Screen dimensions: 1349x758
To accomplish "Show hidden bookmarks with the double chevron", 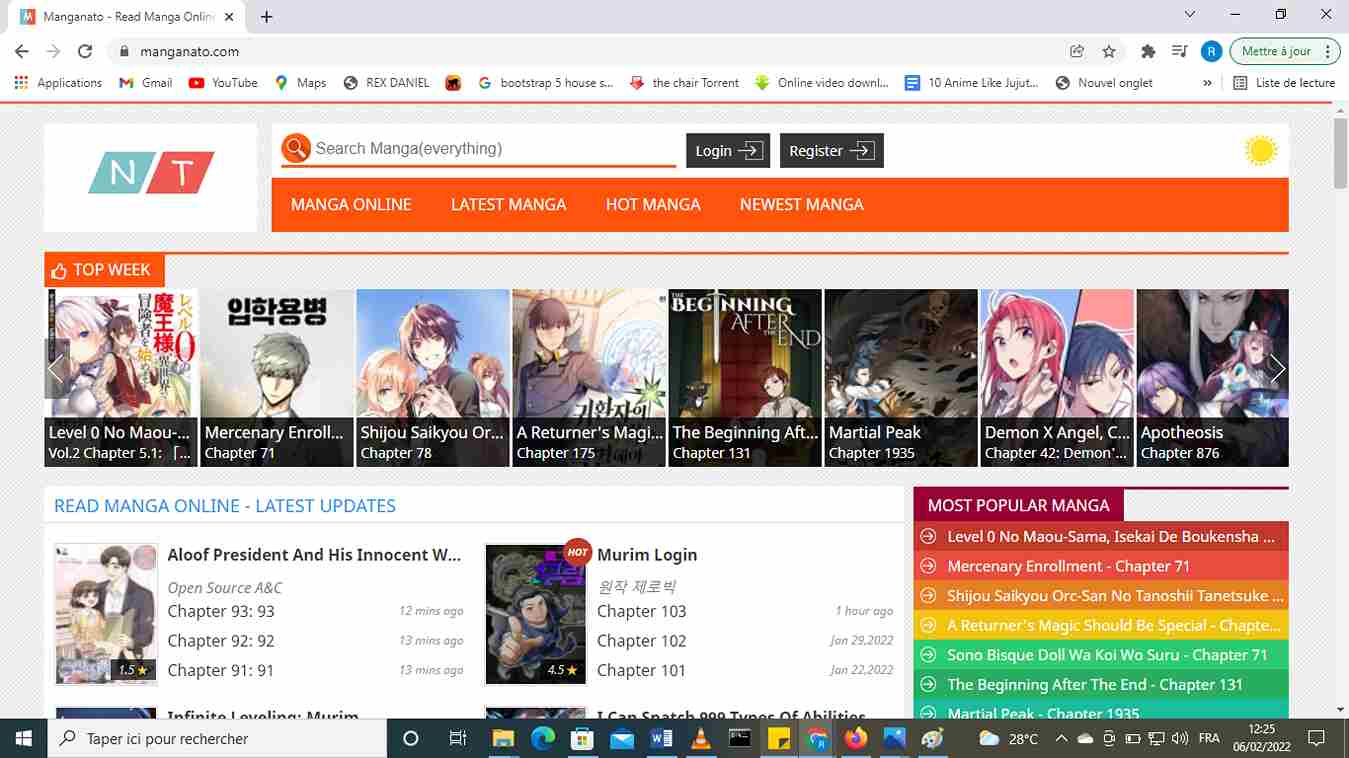I will pyautogui.click(x=1208, y=83).
